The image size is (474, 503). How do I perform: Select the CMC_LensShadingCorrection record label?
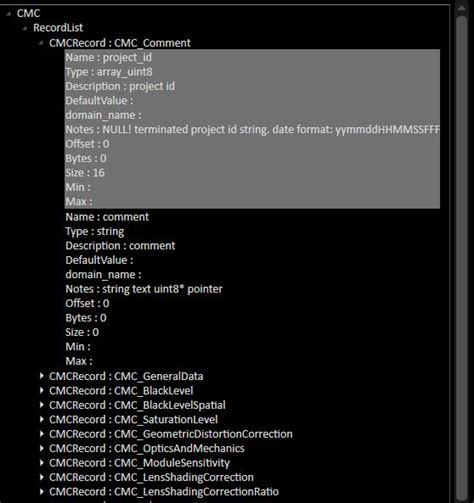pyautogui.click(x=151, y=477)
